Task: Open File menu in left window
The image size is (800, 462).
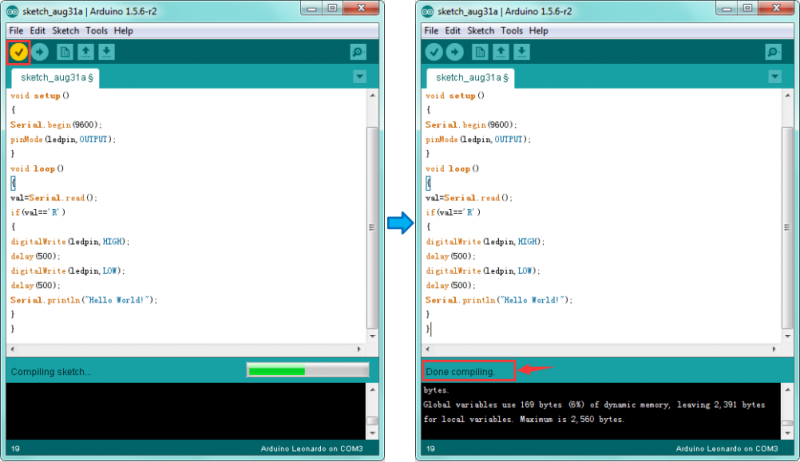Action: pos(16,31)
